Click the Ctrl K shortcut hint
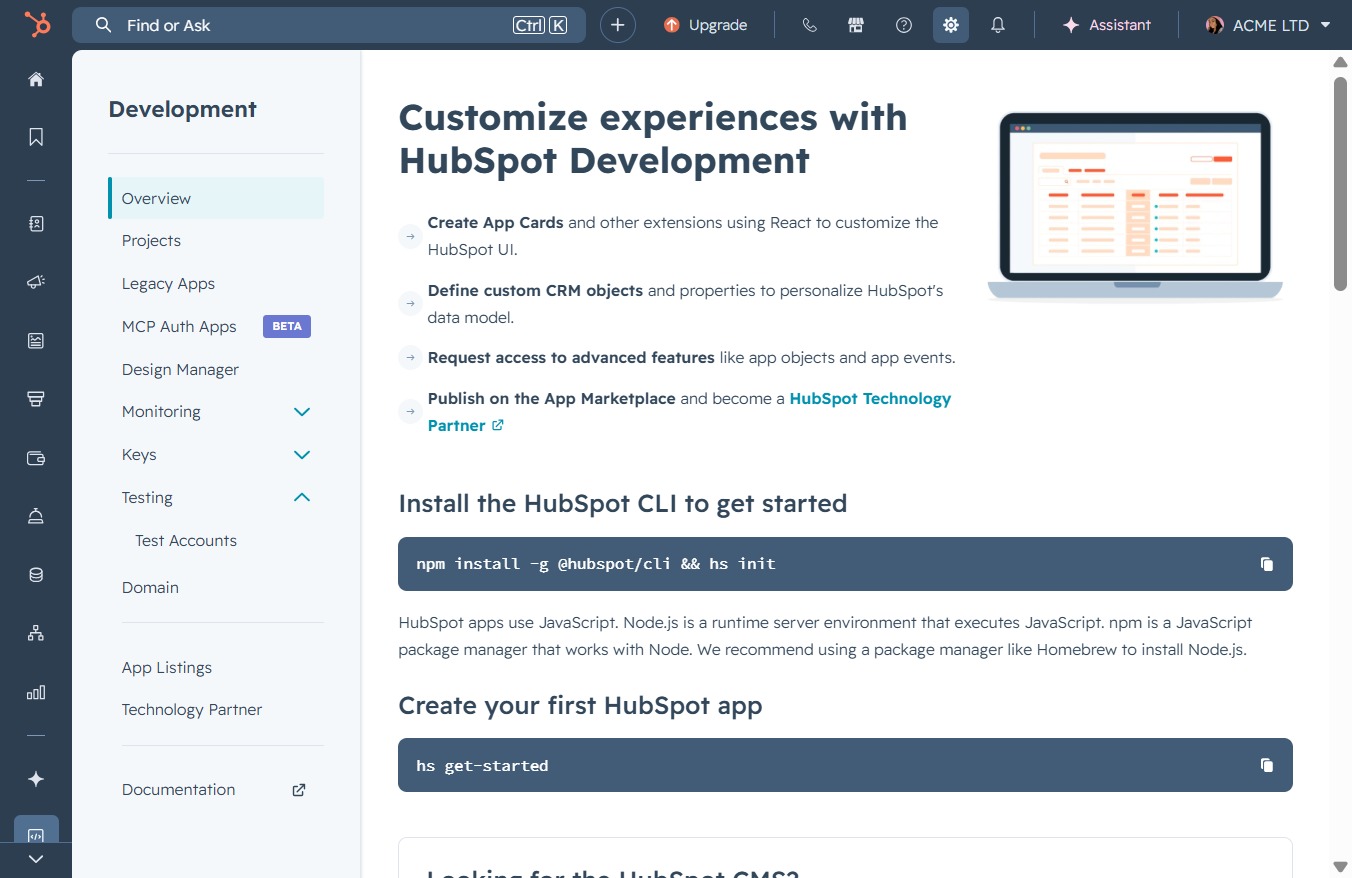The height and width of the screenshot is (878, 1352). pos(540,25)
